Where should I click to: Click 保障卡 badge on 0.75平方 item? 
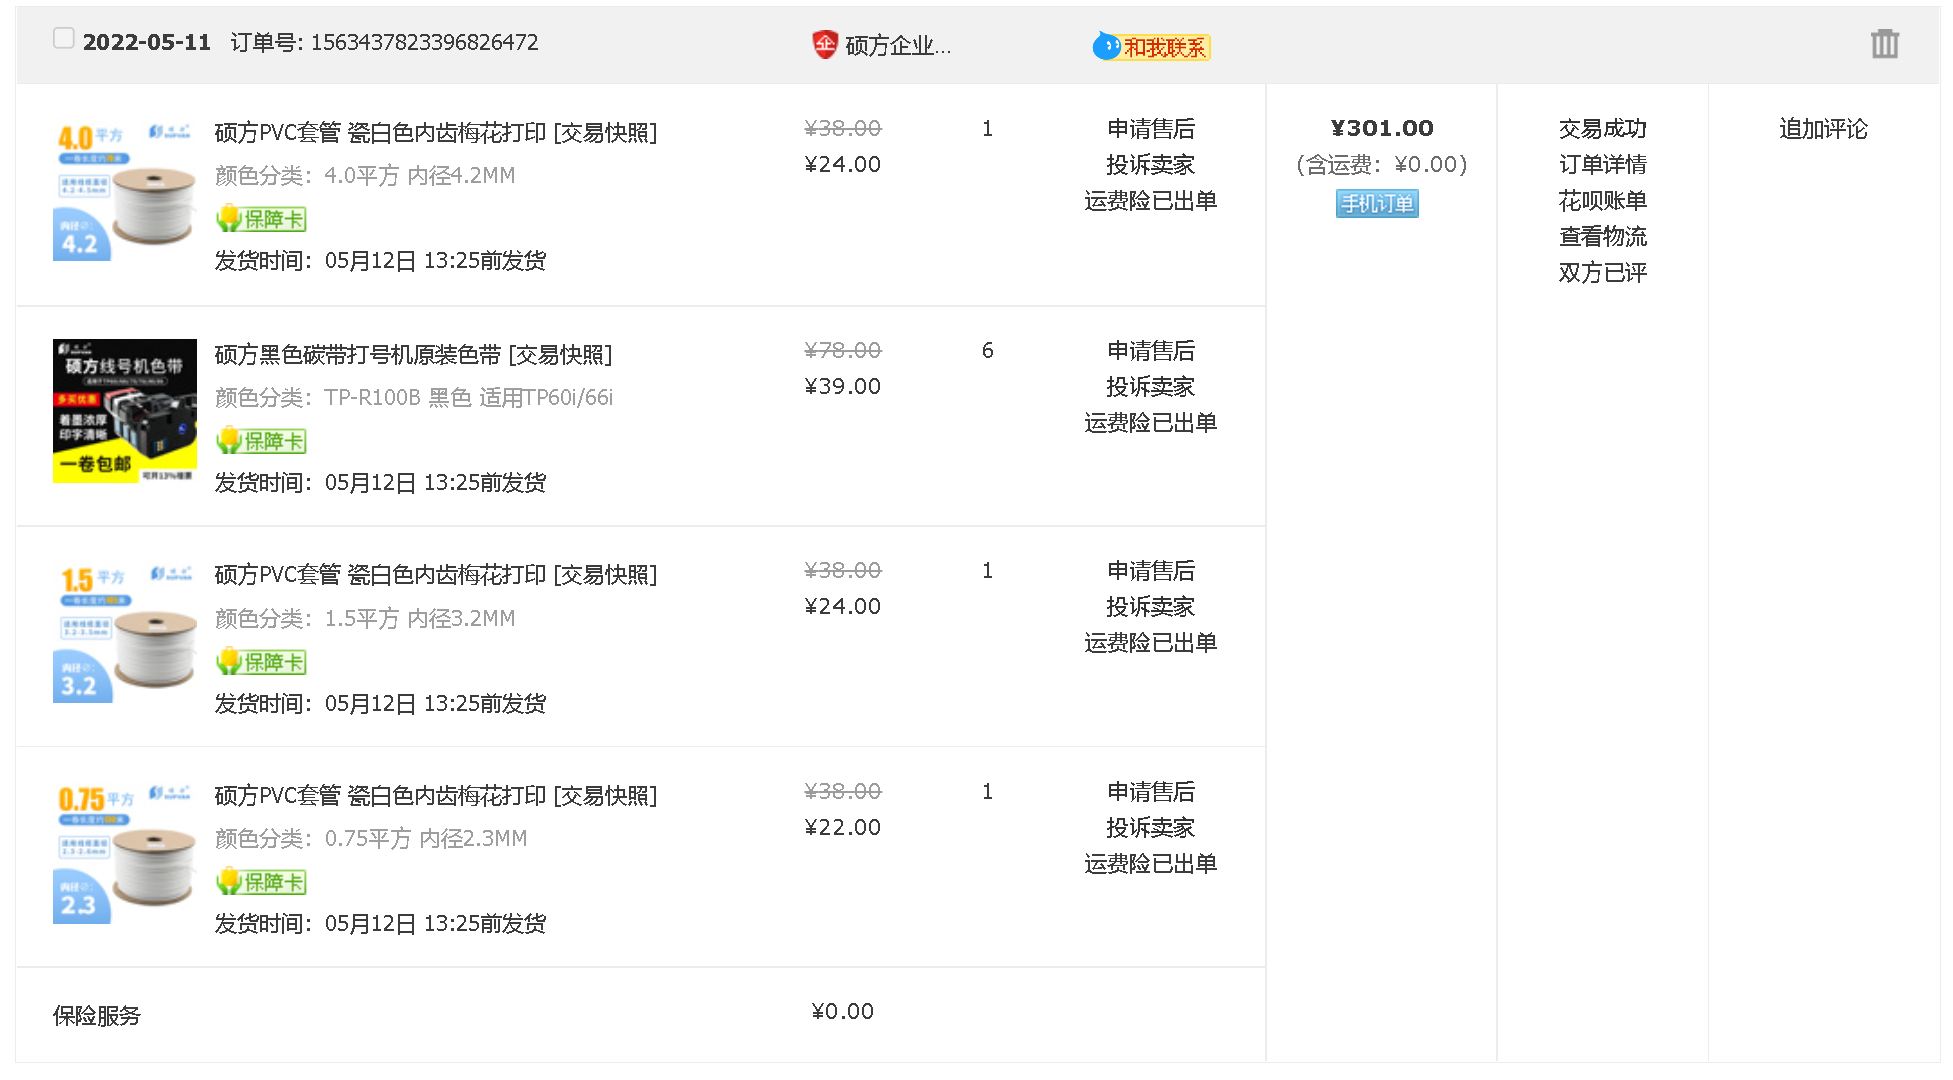[x=262, y=882]
